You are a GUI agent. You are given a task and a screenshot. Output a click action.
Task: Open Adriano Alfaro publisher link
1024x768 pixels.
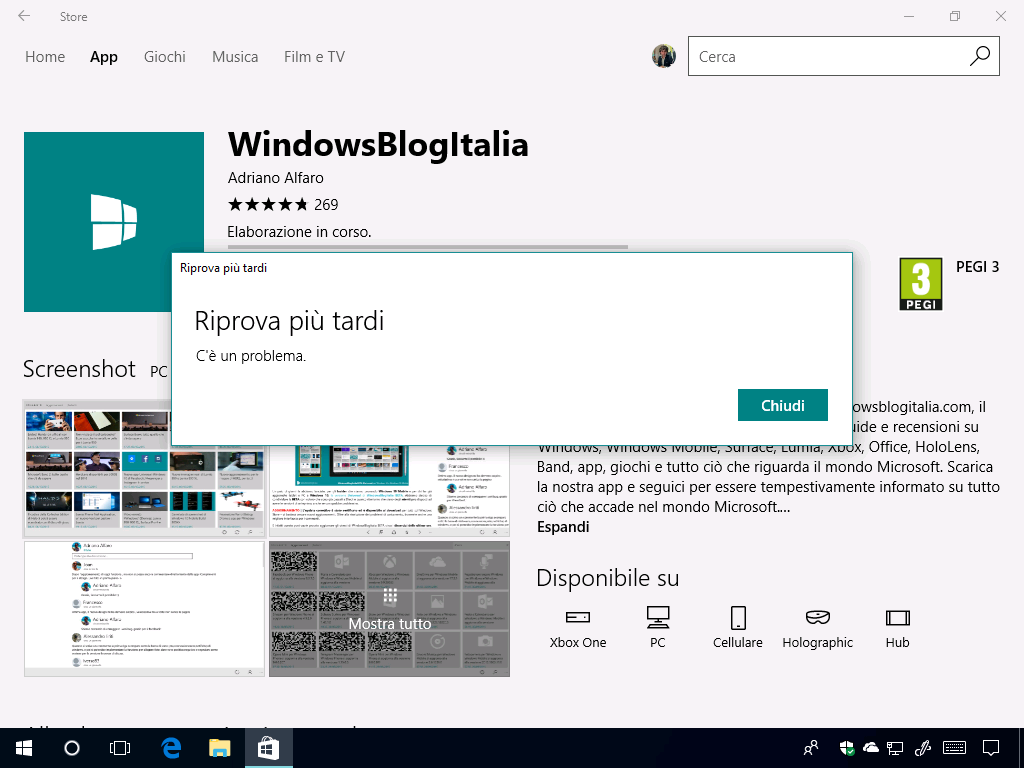276,178
